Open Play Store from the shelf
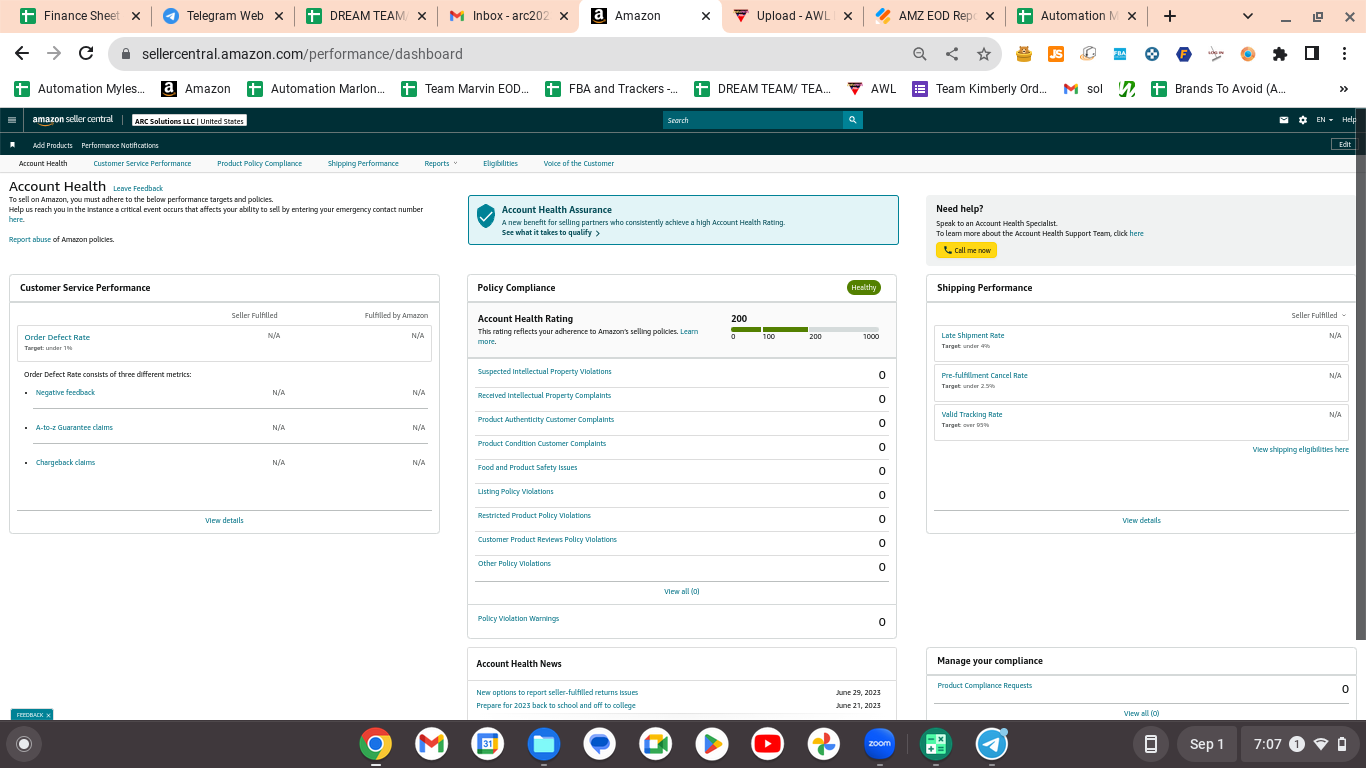The width and height of the screenshot is (1366, 768). 712,744
